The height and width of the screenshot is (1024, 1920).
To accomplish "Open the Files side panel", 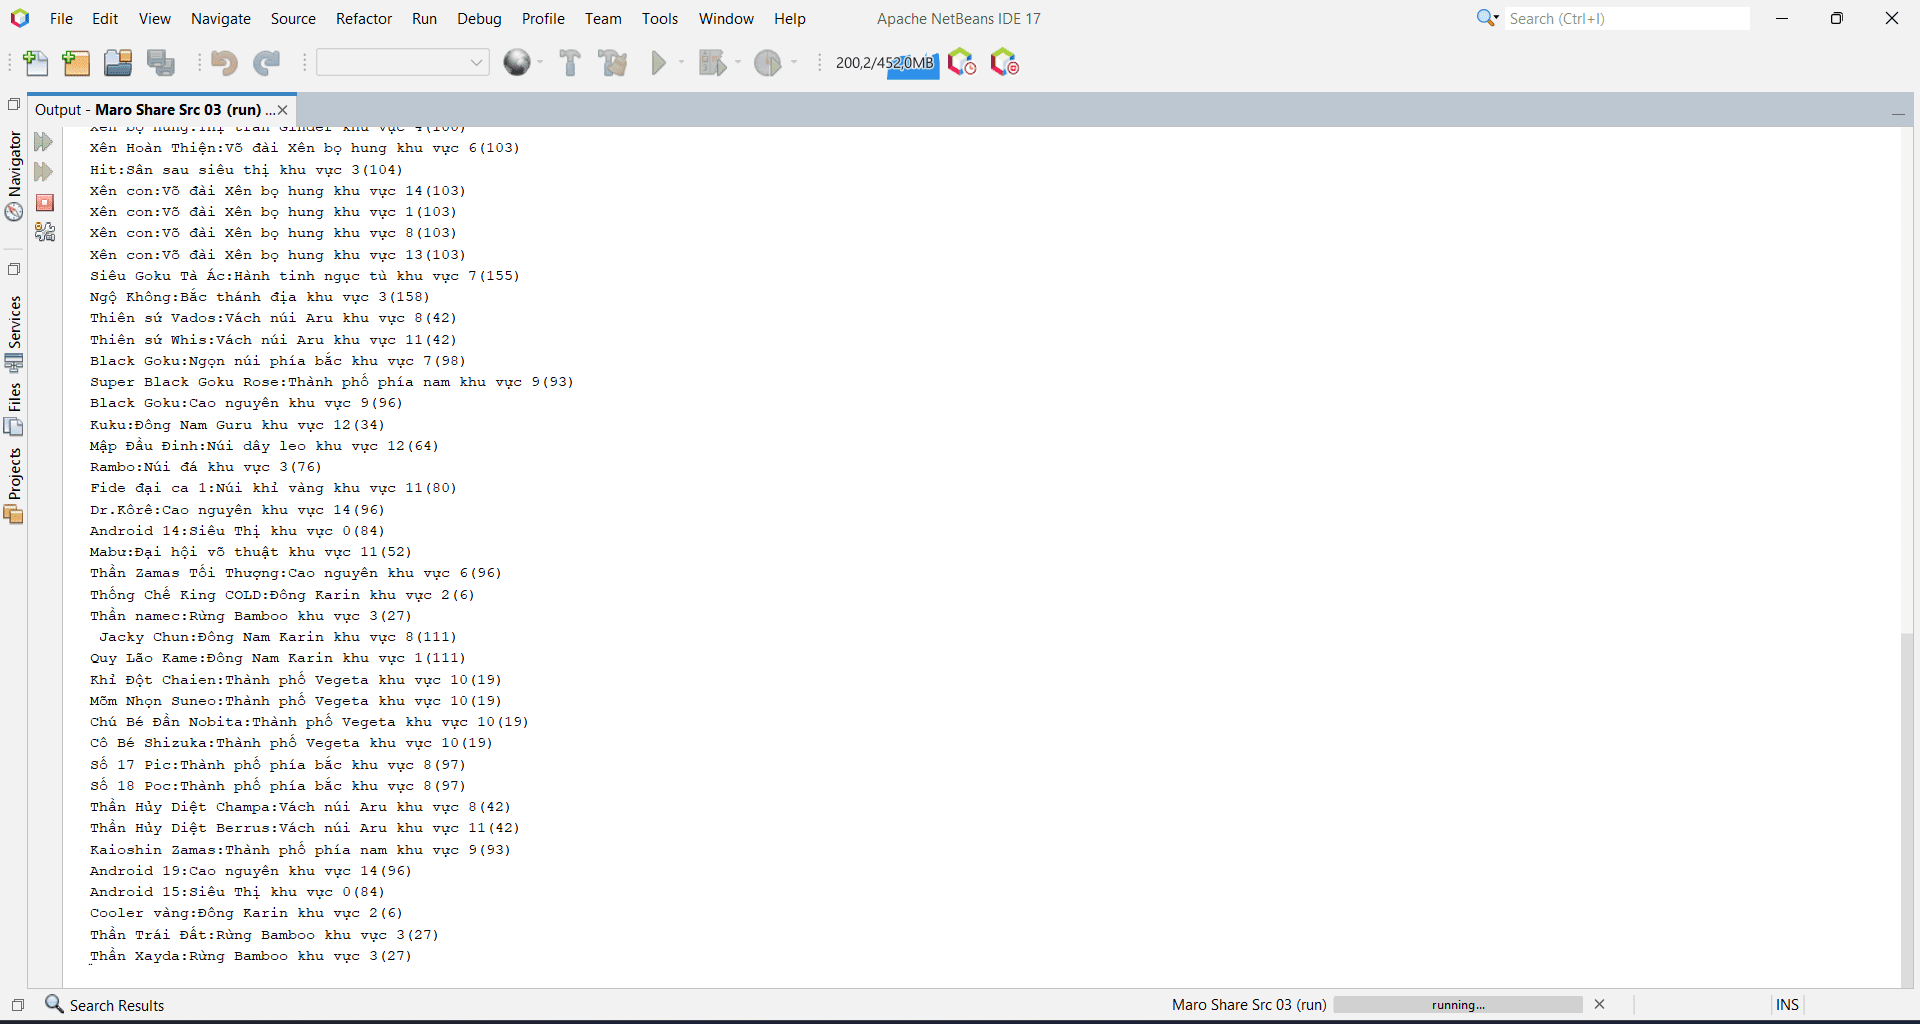I will coord(14,409).
